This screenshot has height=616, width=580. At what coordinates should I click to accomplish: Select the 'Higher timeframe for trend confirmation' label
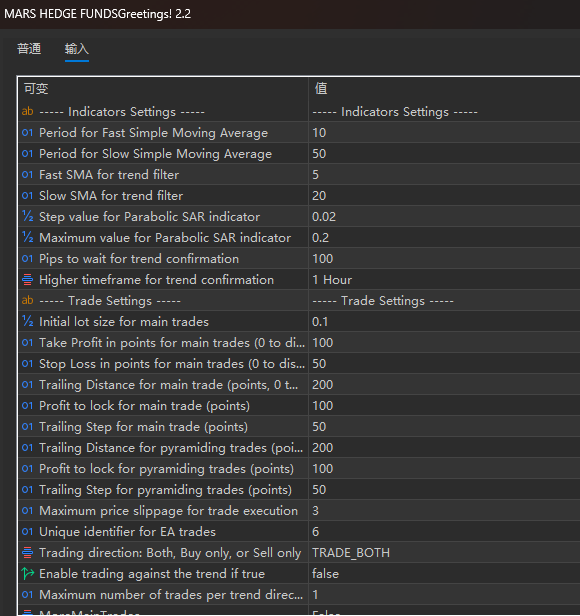click(156, 280)
